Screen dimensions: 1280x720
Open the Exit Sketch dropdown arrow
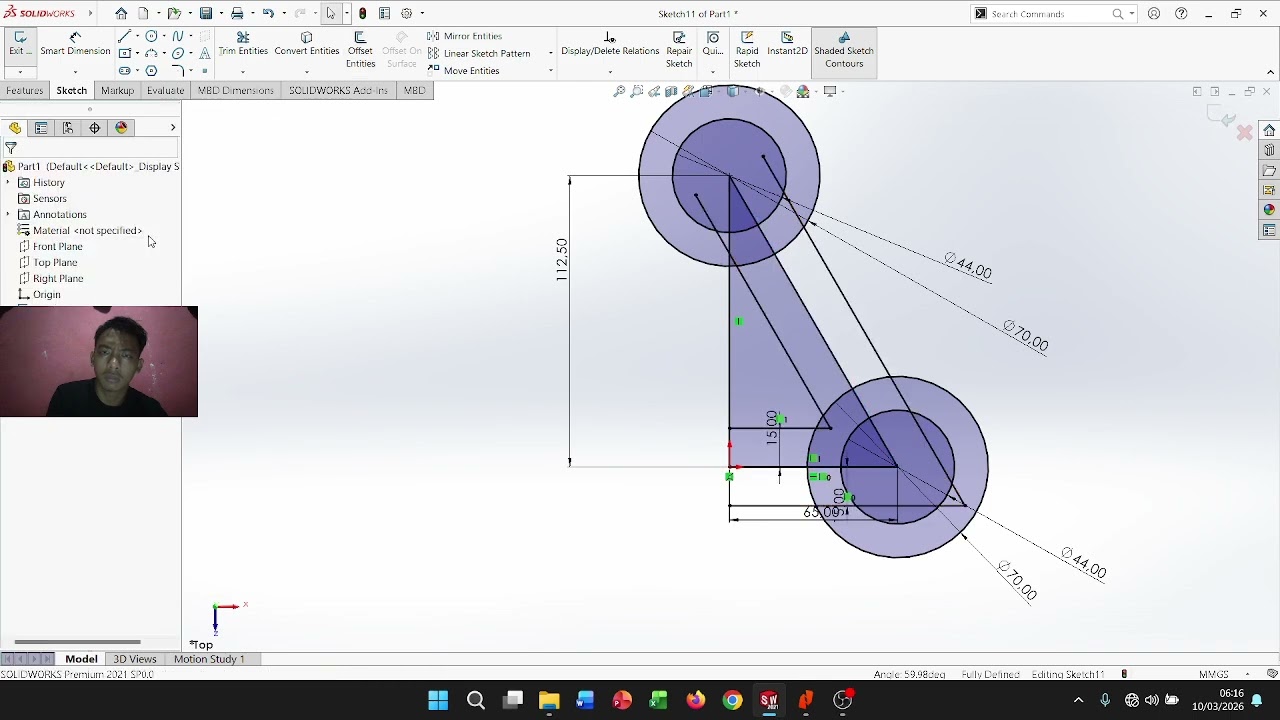coord(20,71)
